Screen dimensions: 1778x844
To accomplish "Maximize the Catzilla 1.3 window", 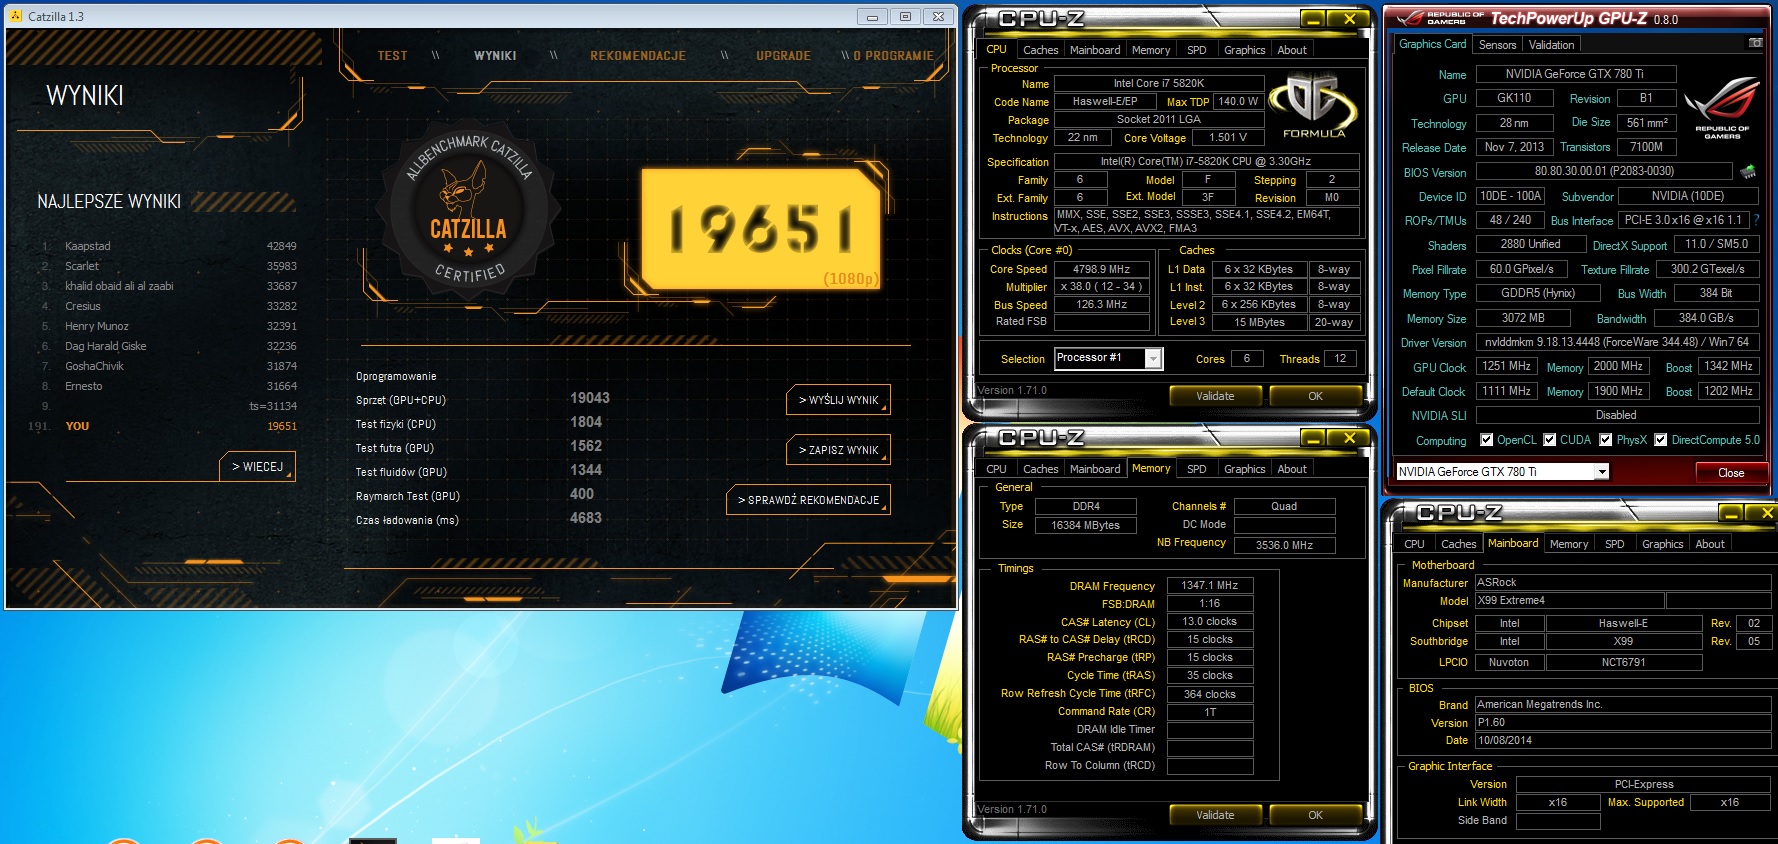I will tap(905, 17).
